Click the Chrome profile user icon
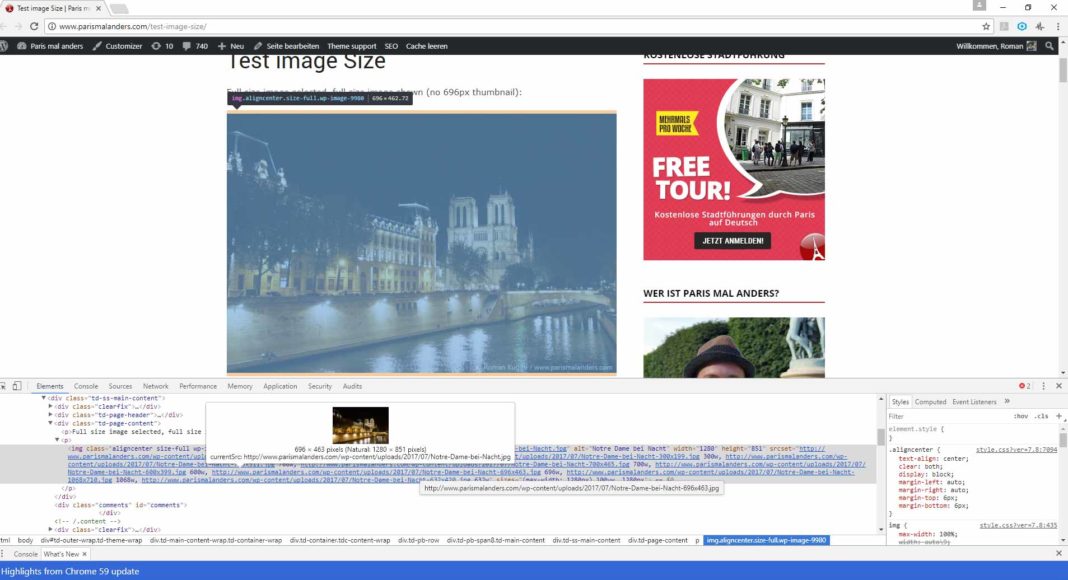 click(979, 5)
